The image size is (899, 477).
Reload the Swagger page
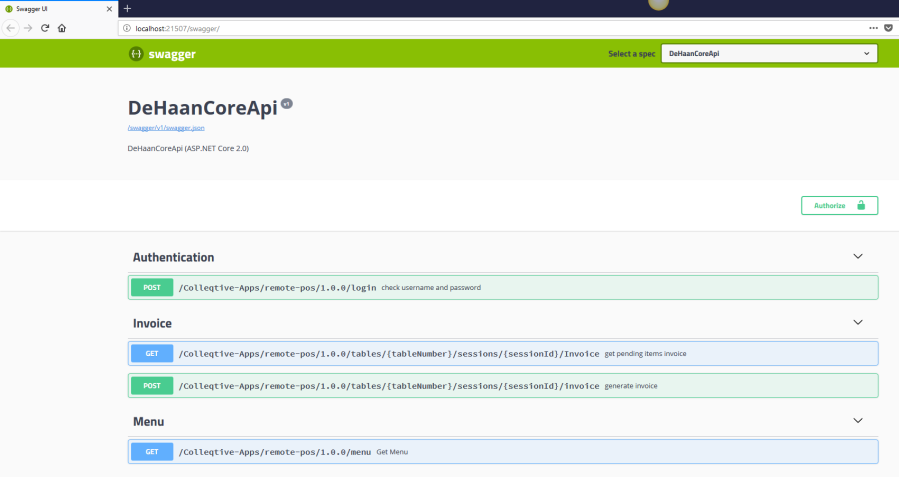point(45,28)
